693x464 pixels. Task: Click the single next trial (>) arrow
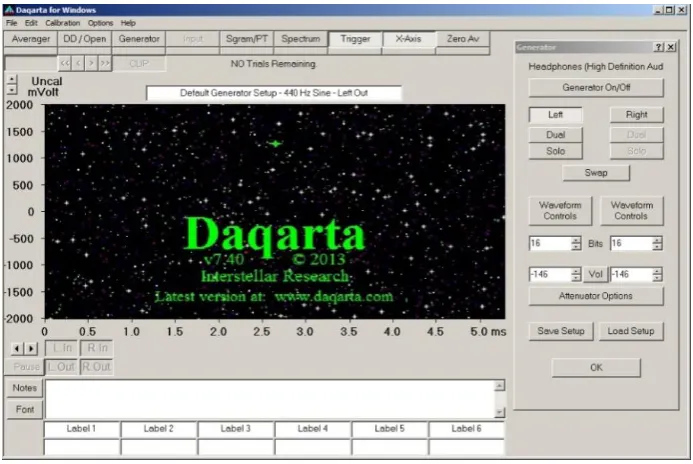pos(91,64)
